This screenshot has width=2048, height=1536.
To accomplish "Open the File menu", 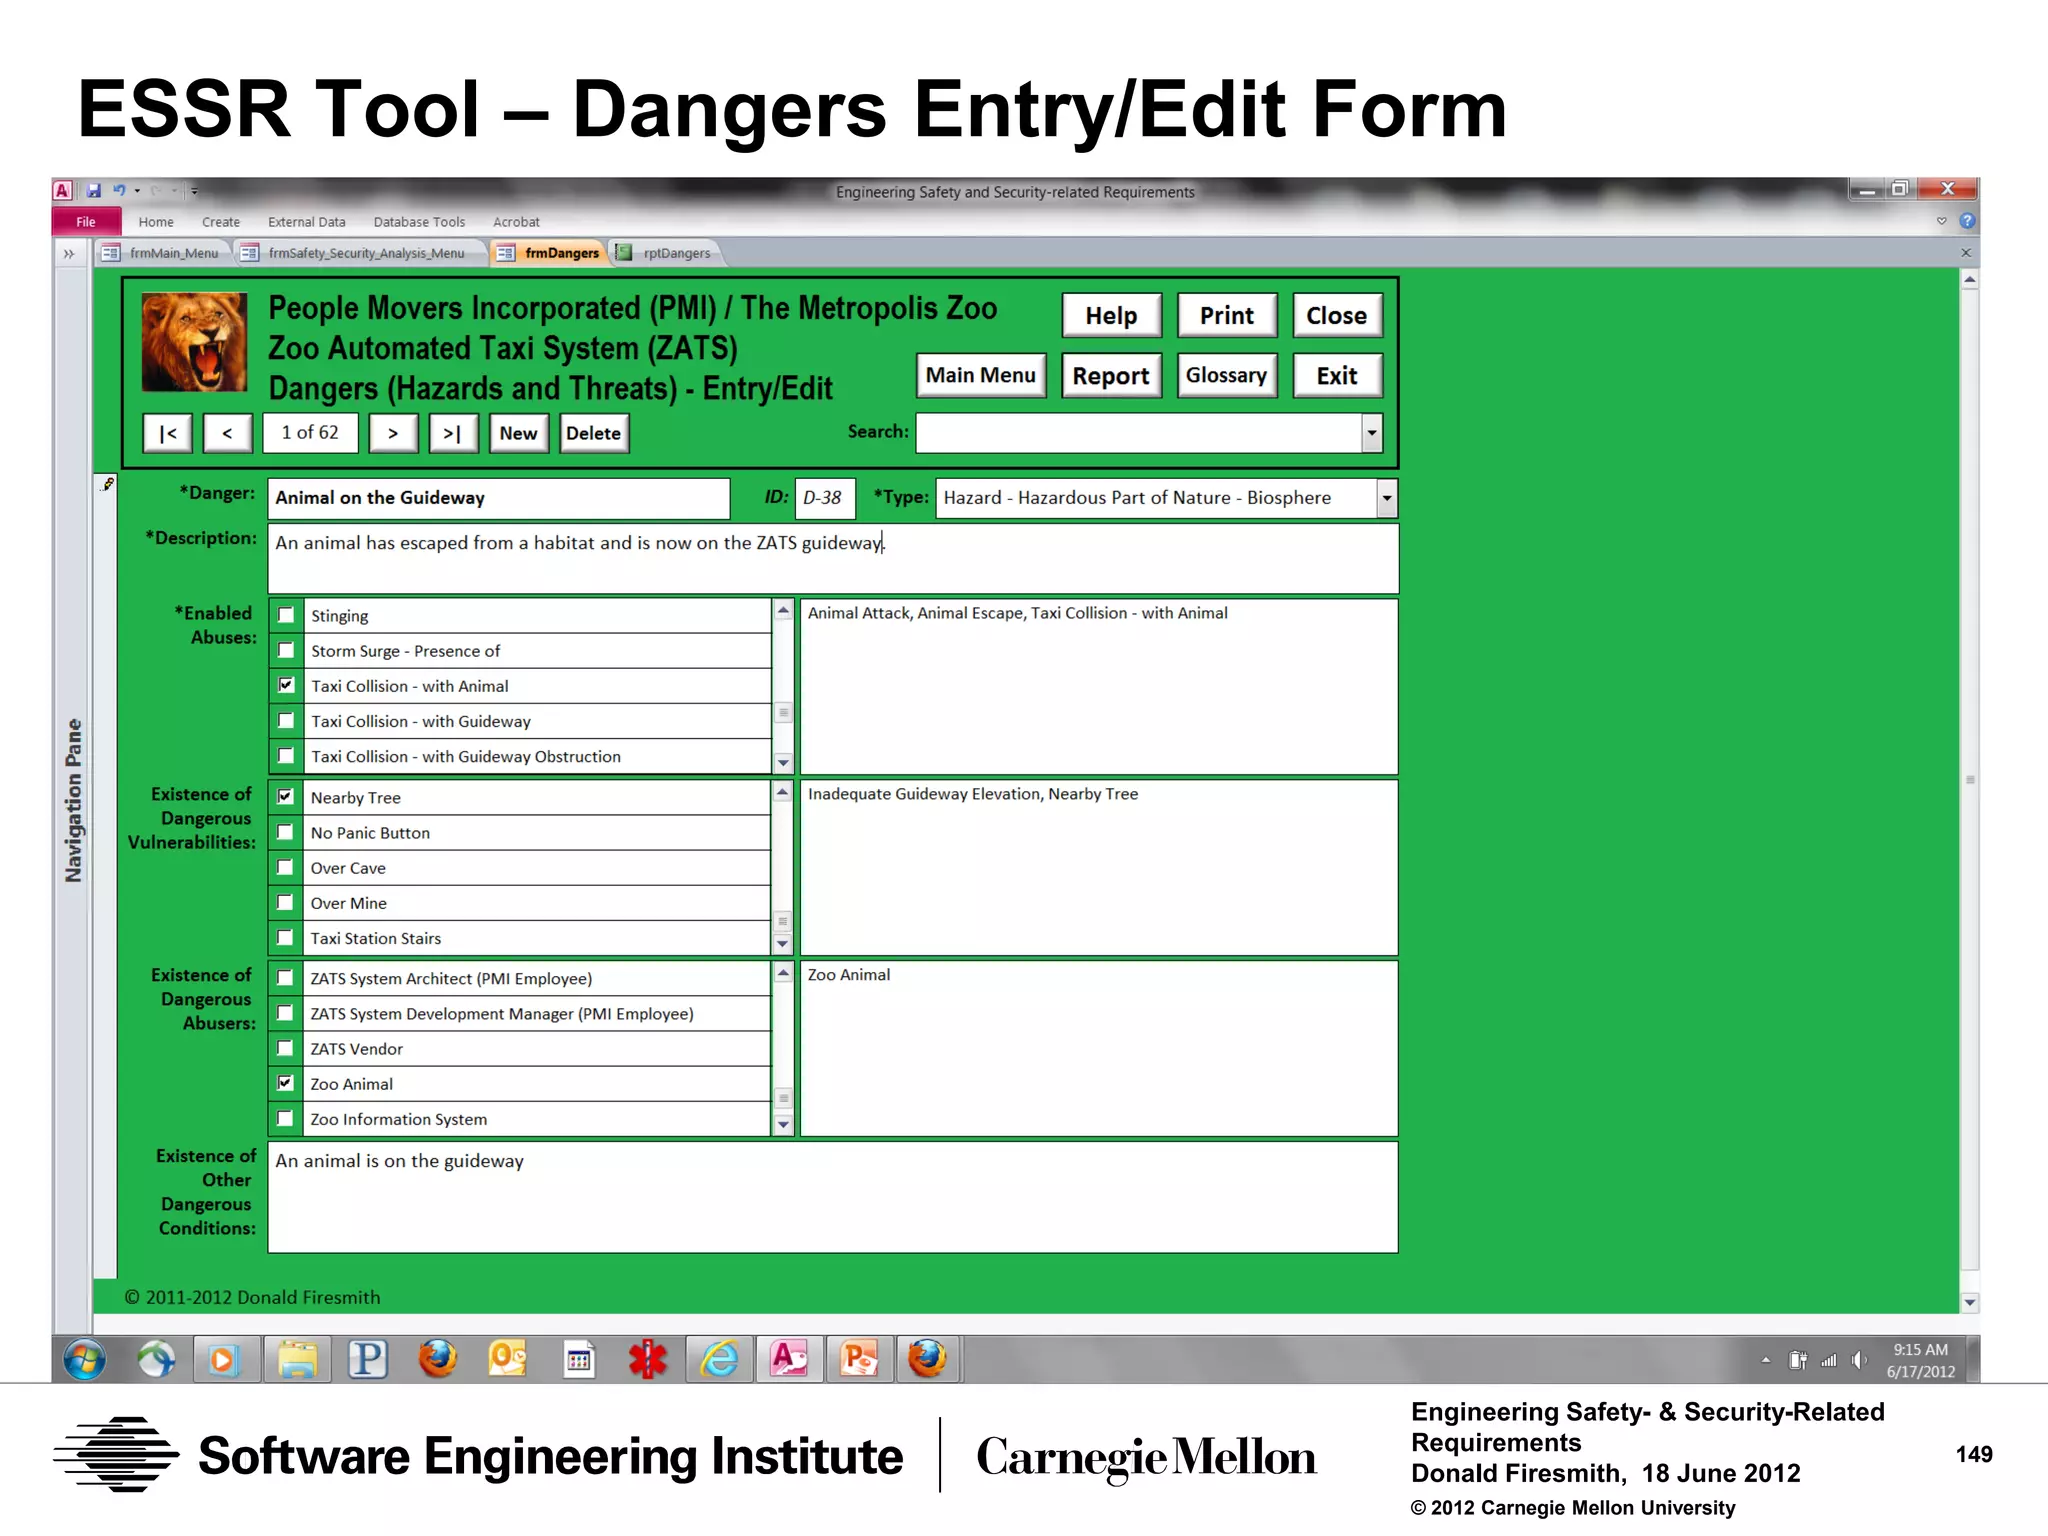I will click(x=86, y=222).
